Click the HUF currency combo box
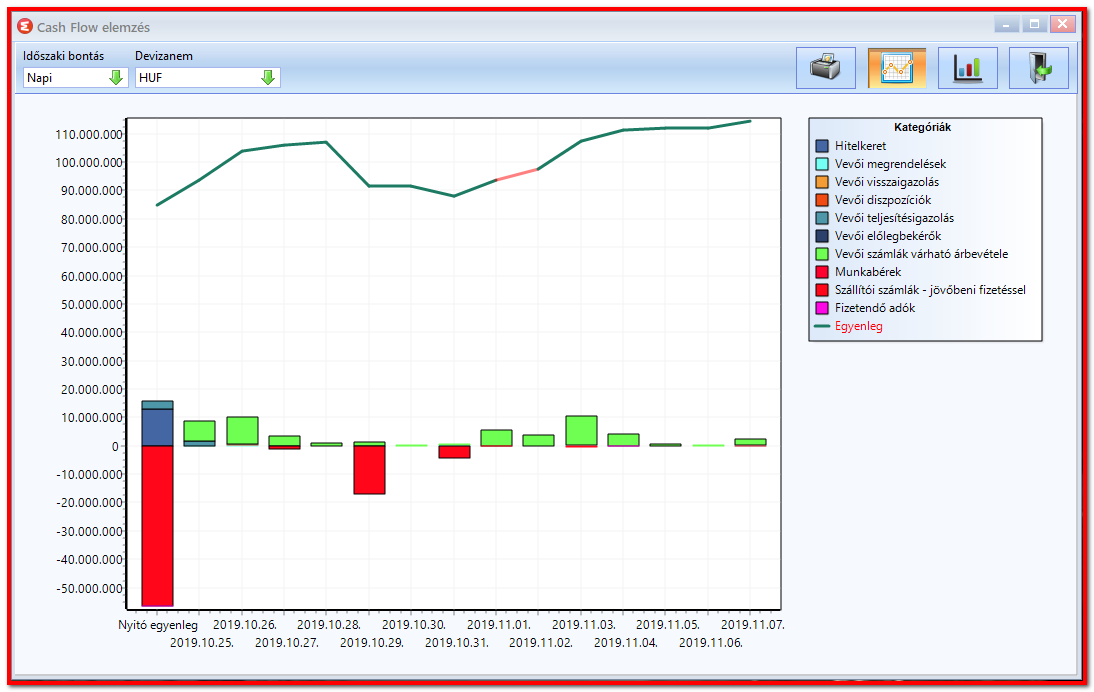 click(207, 77)
